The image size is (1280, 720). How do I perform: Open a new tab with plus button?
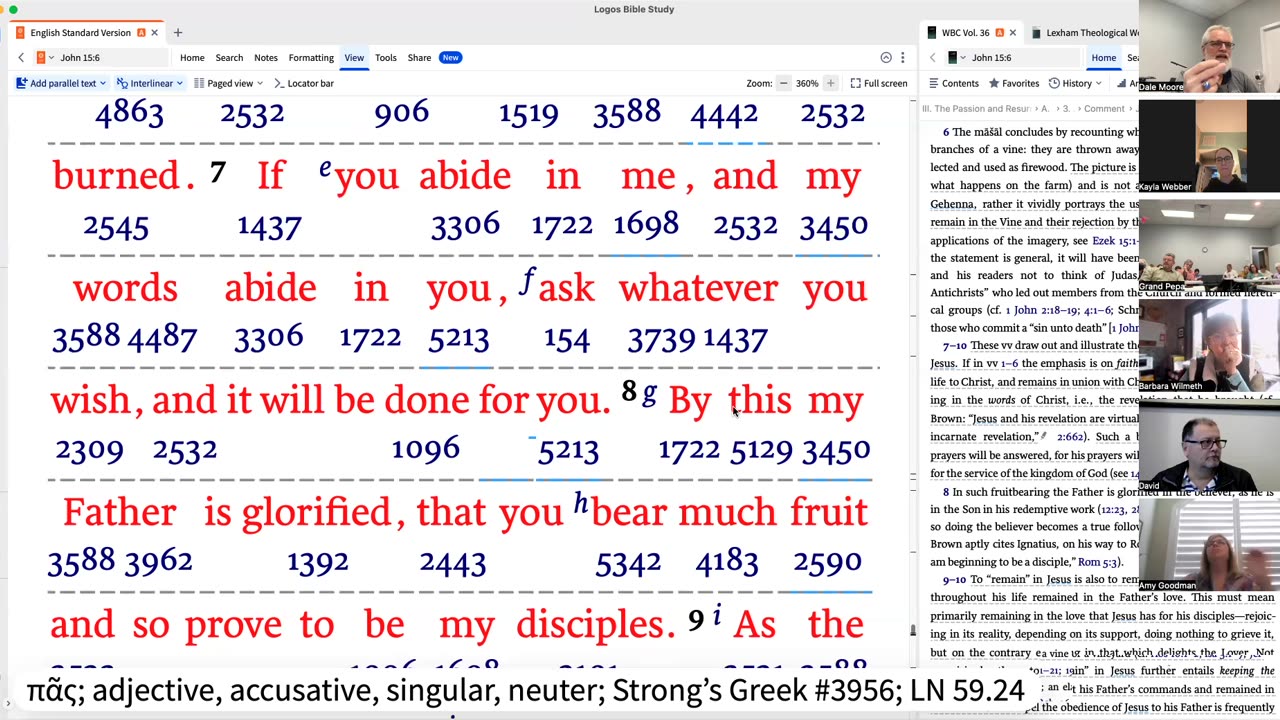pos(178,33)
